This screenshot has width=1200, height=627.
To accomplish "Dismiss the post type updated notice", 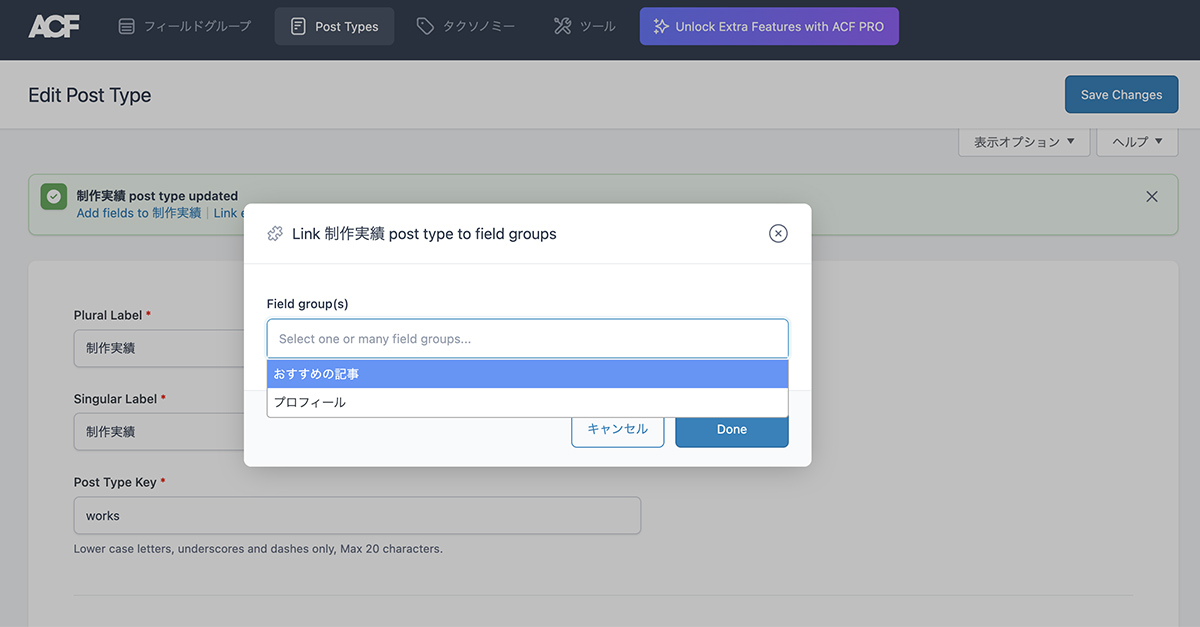I will click(1152, 196).
